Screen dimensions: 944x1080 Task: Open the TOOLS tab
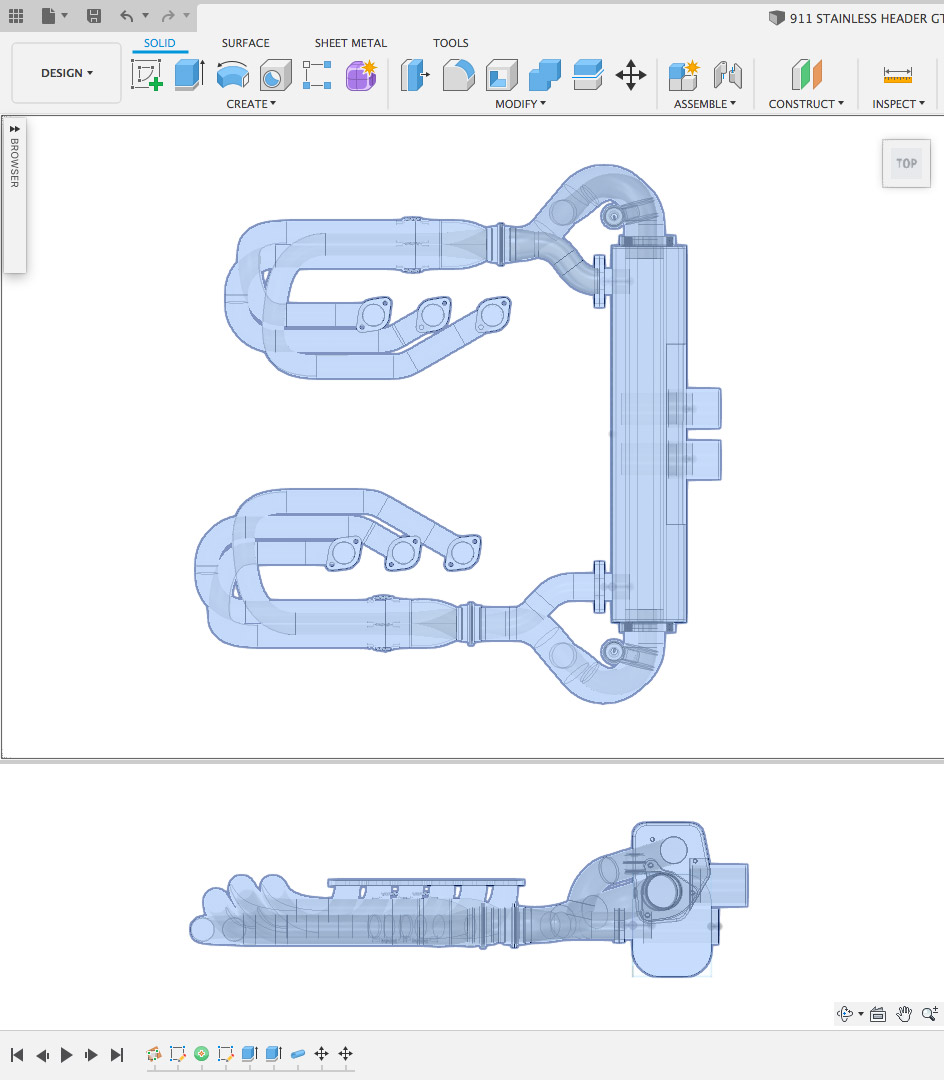(x=451, y=43)
